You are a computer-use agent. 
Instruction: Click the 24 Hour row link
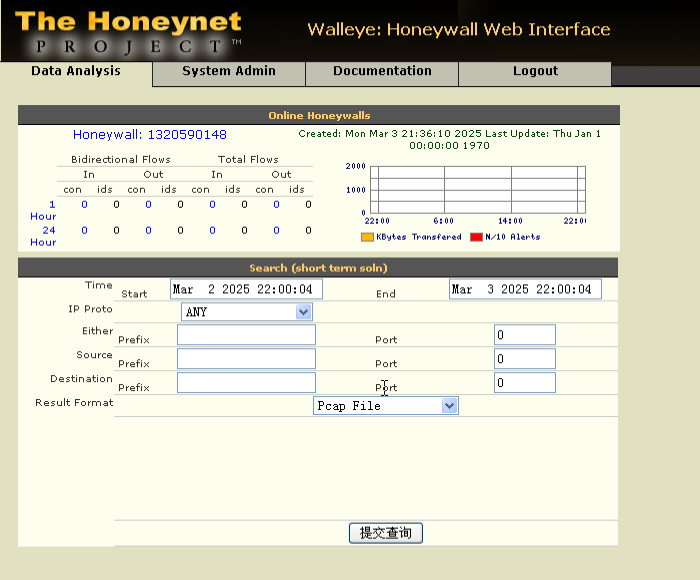coord(43,236)
